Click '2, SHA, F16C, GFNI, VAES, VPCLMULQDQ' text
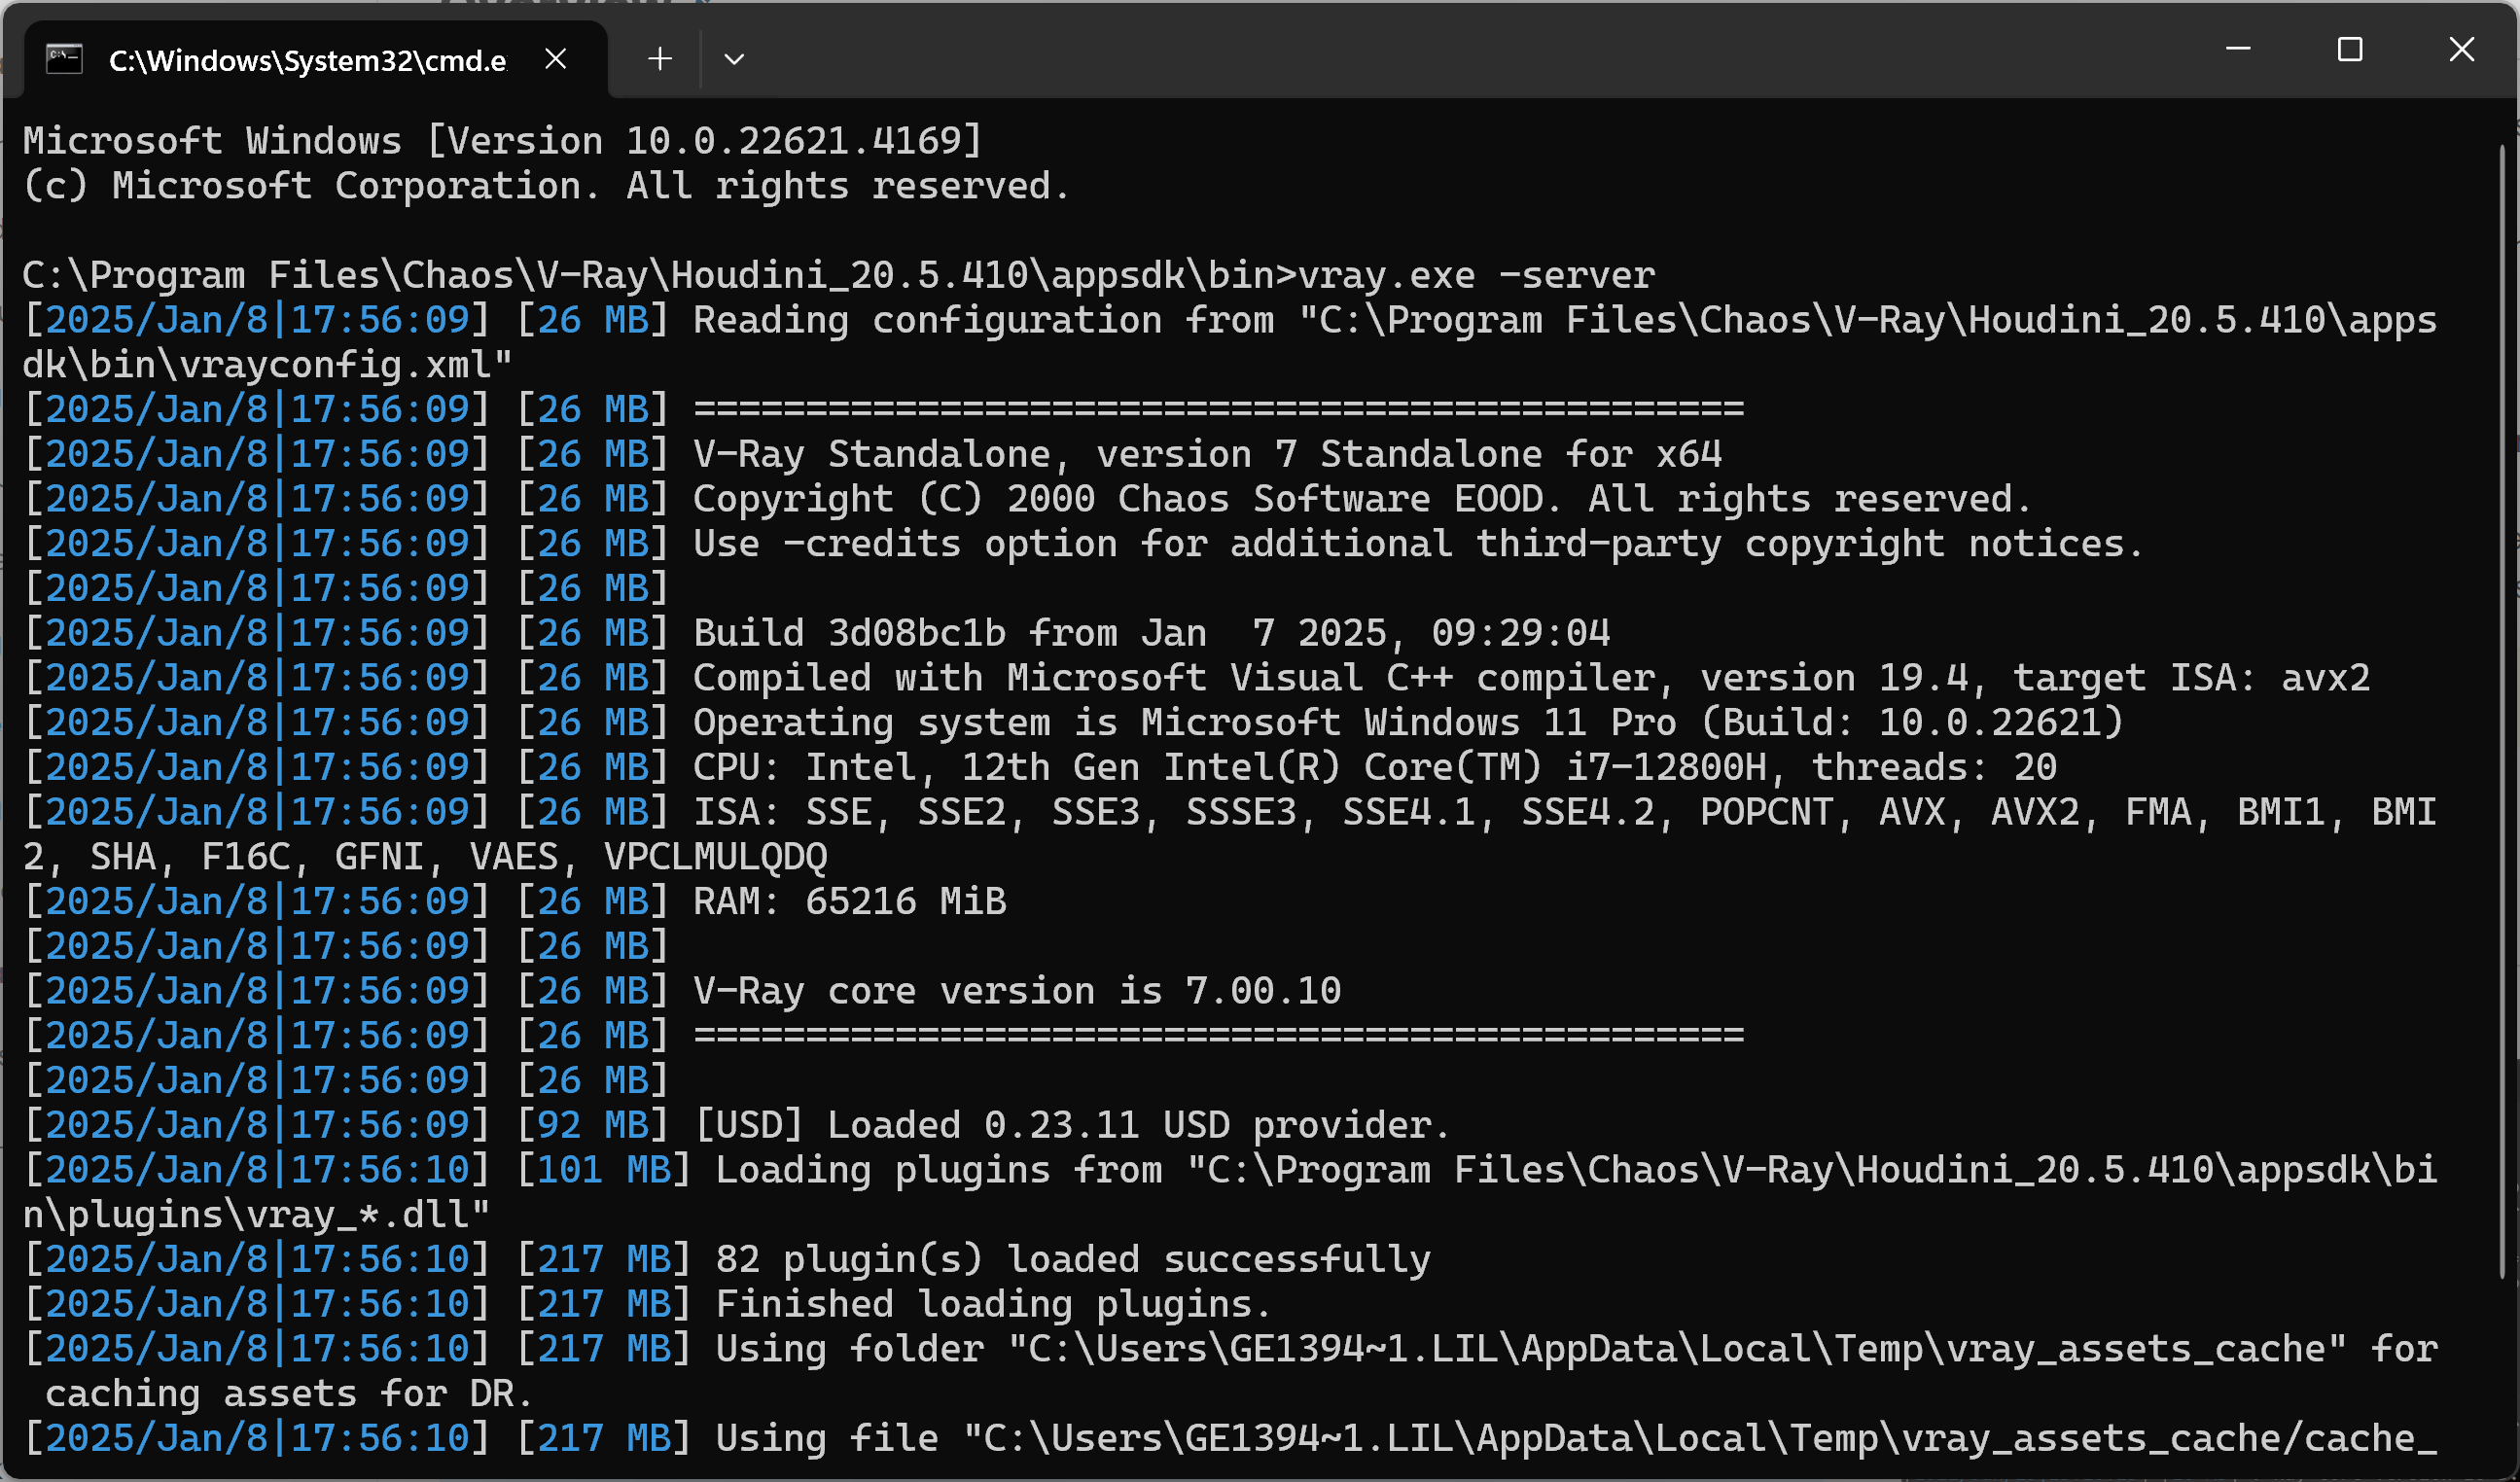The image size is (2520, 1482). [425, 857]
